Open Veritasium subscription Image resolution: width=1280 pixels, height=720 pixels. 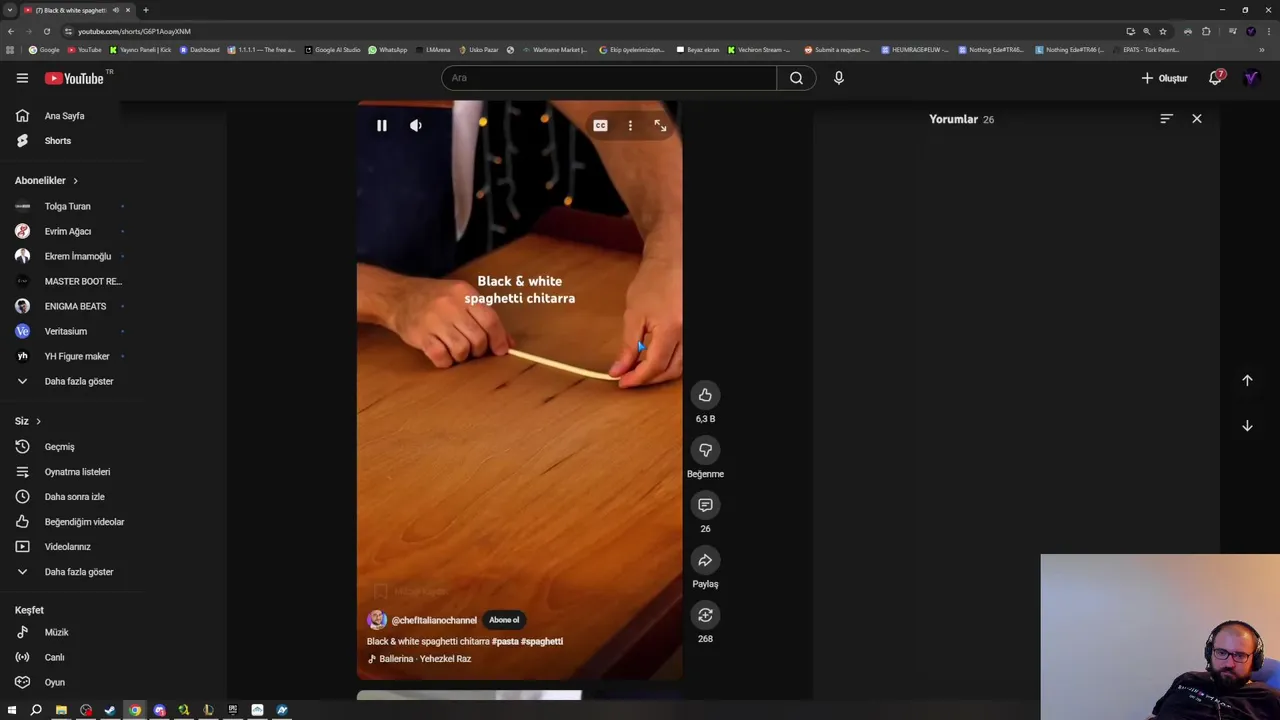pyautogui.click(x=68, y=331)
